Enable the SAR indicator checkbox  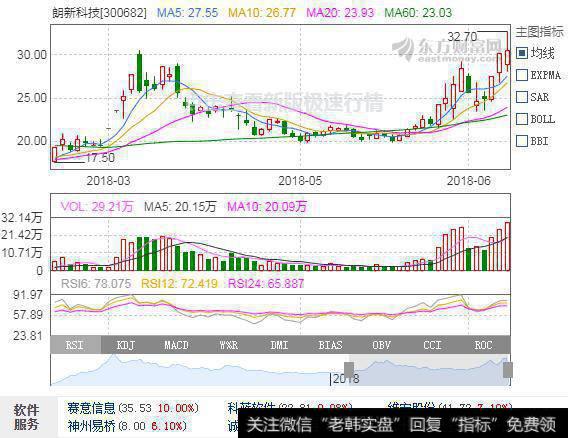tap(522, 97)
